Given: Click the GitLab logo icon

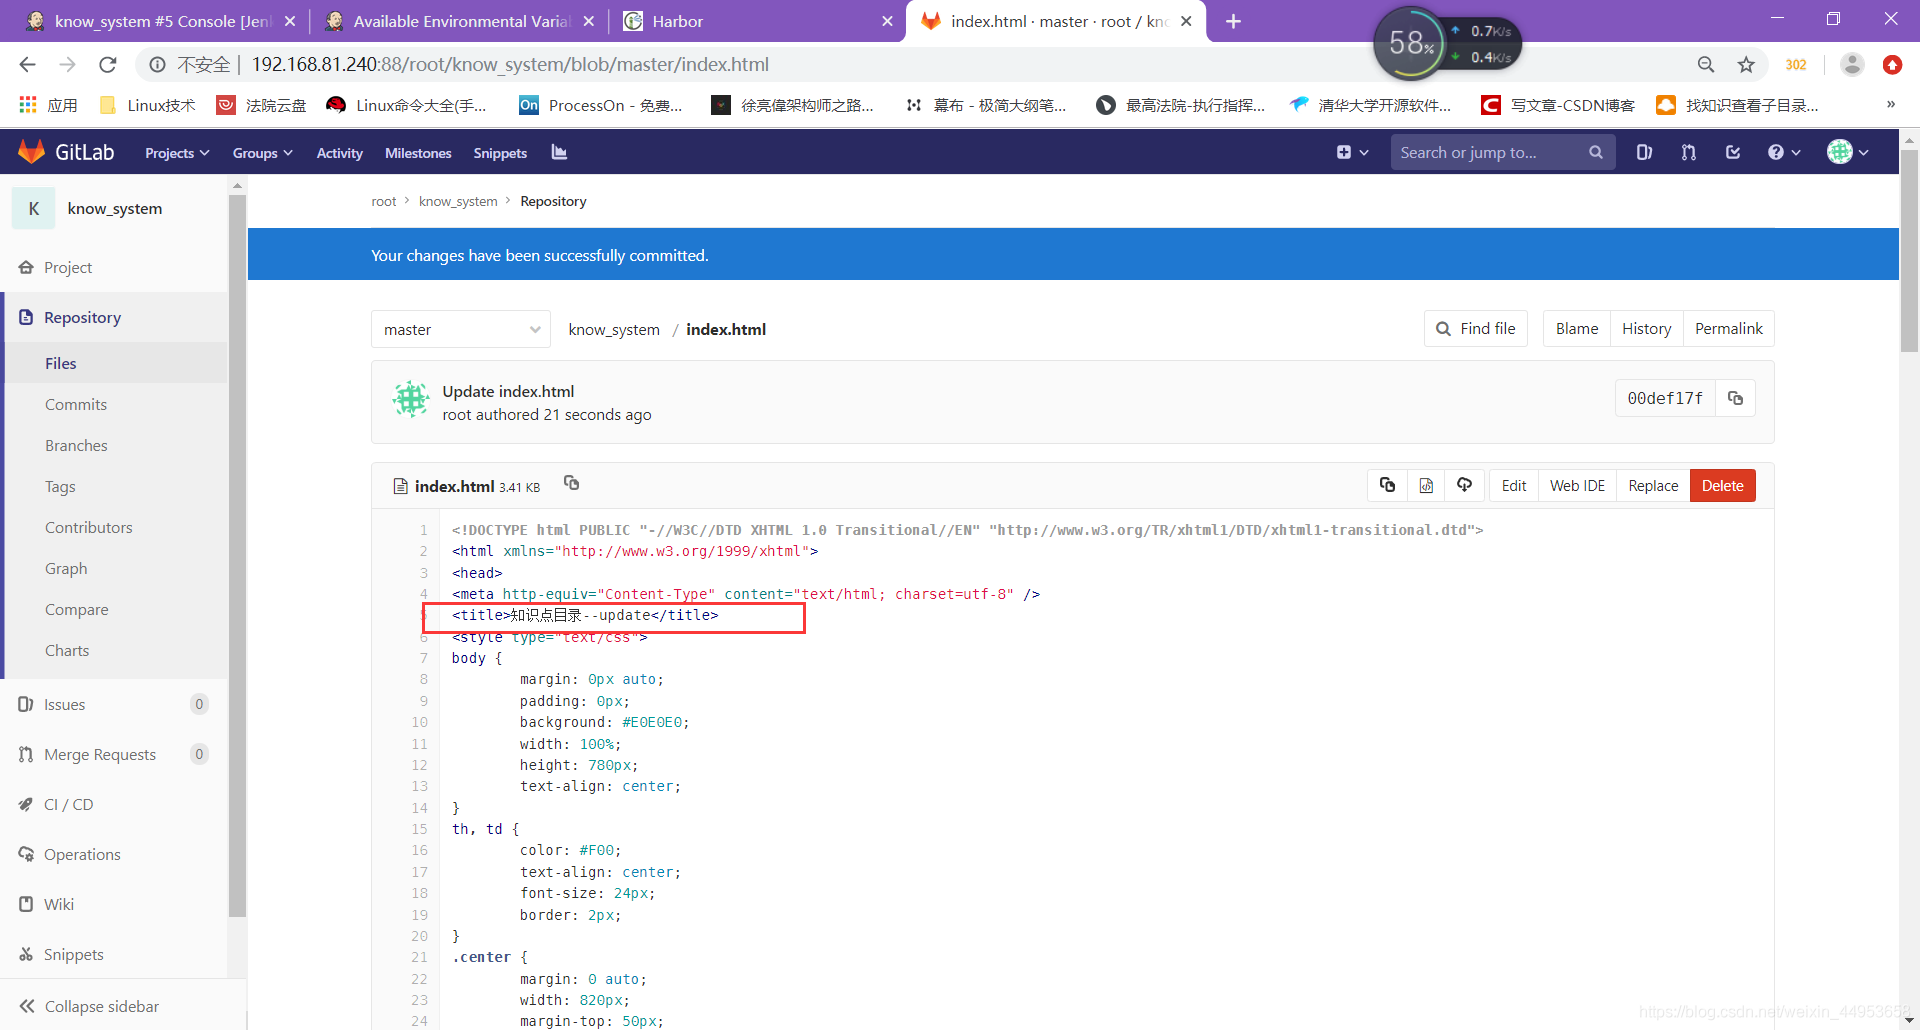Looking at the screenshot, I should [x=32, y=152].
